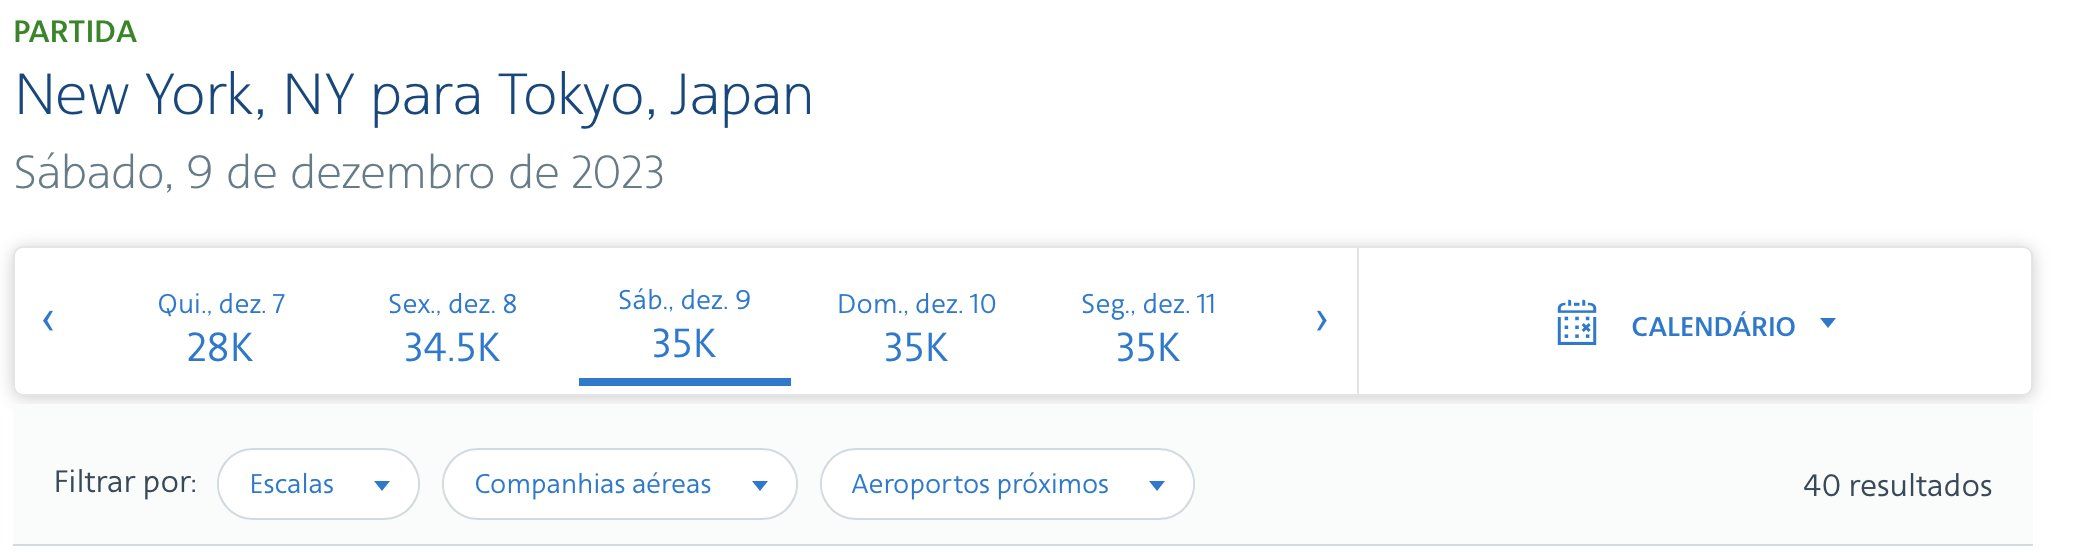Click the 40 resultados count text
Image resolution: width=2084 pixels, height=552 pixels.
coord(1897,486)
